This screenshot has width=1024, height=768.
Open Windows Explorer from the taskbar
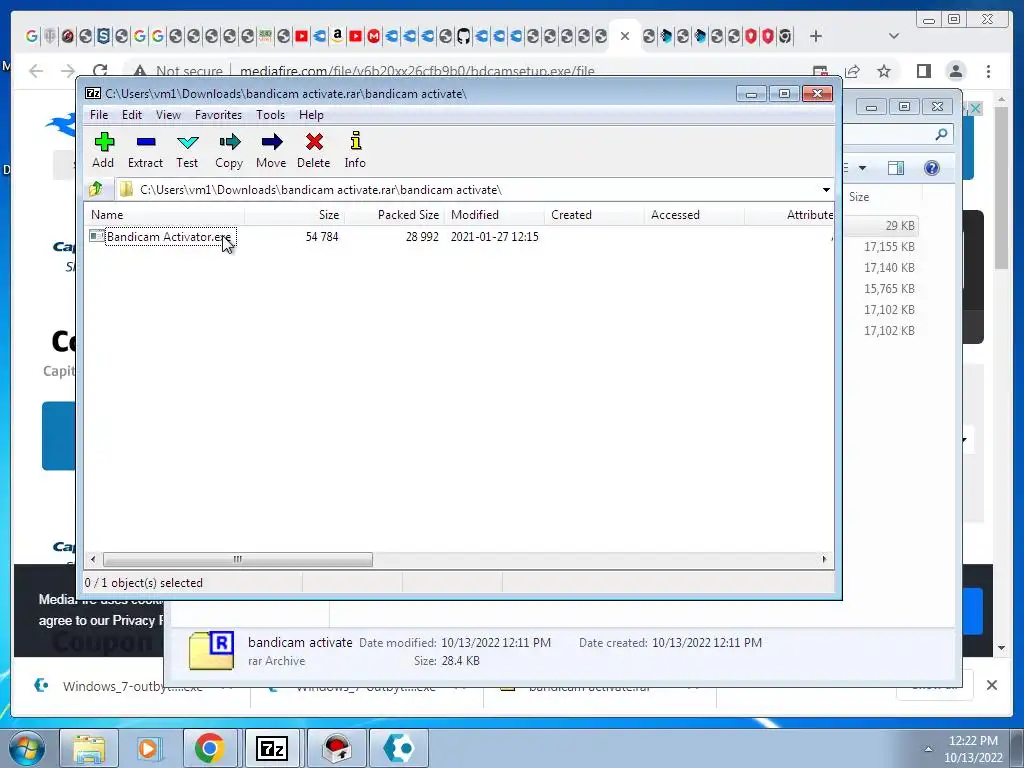[x=89, y=748]
